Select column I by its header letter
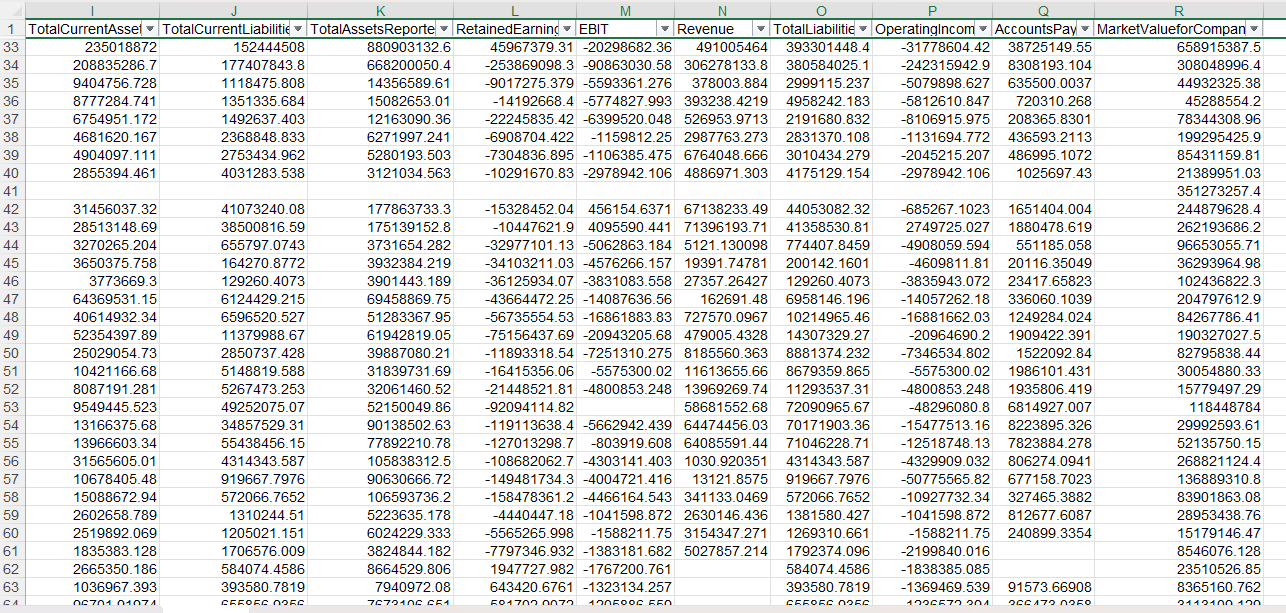 (91, 10)
